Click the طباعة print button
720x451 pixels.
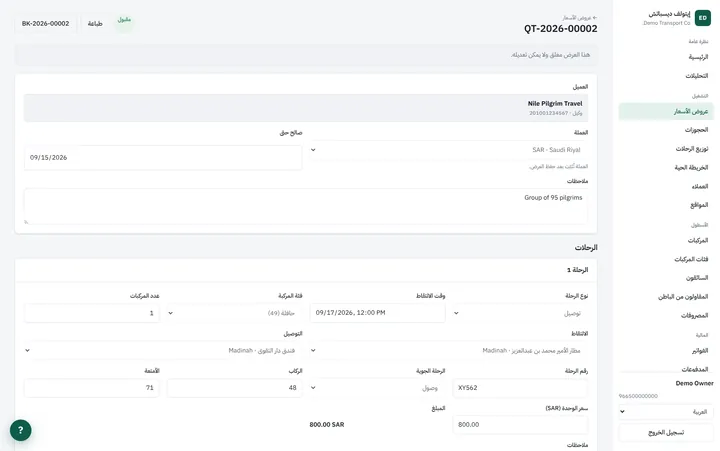(x=95, y=23)
